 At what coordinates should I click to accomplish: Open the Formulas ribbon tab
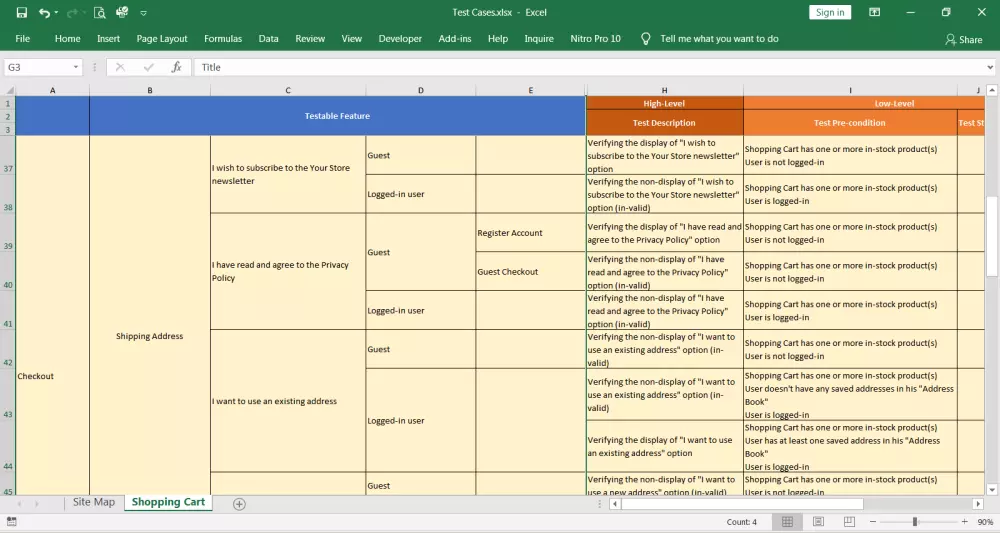pyautogui.click(x=223, y=39)
